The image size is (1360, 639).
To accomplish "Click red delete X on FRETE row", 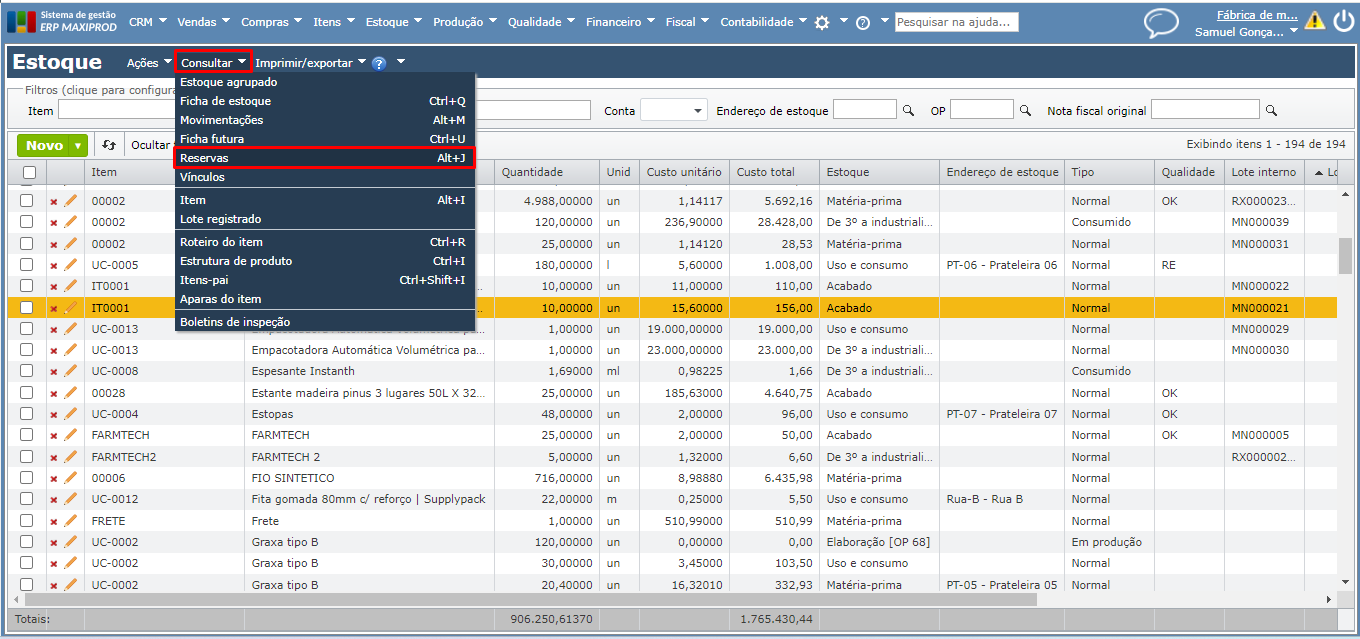I will point(54,522).
